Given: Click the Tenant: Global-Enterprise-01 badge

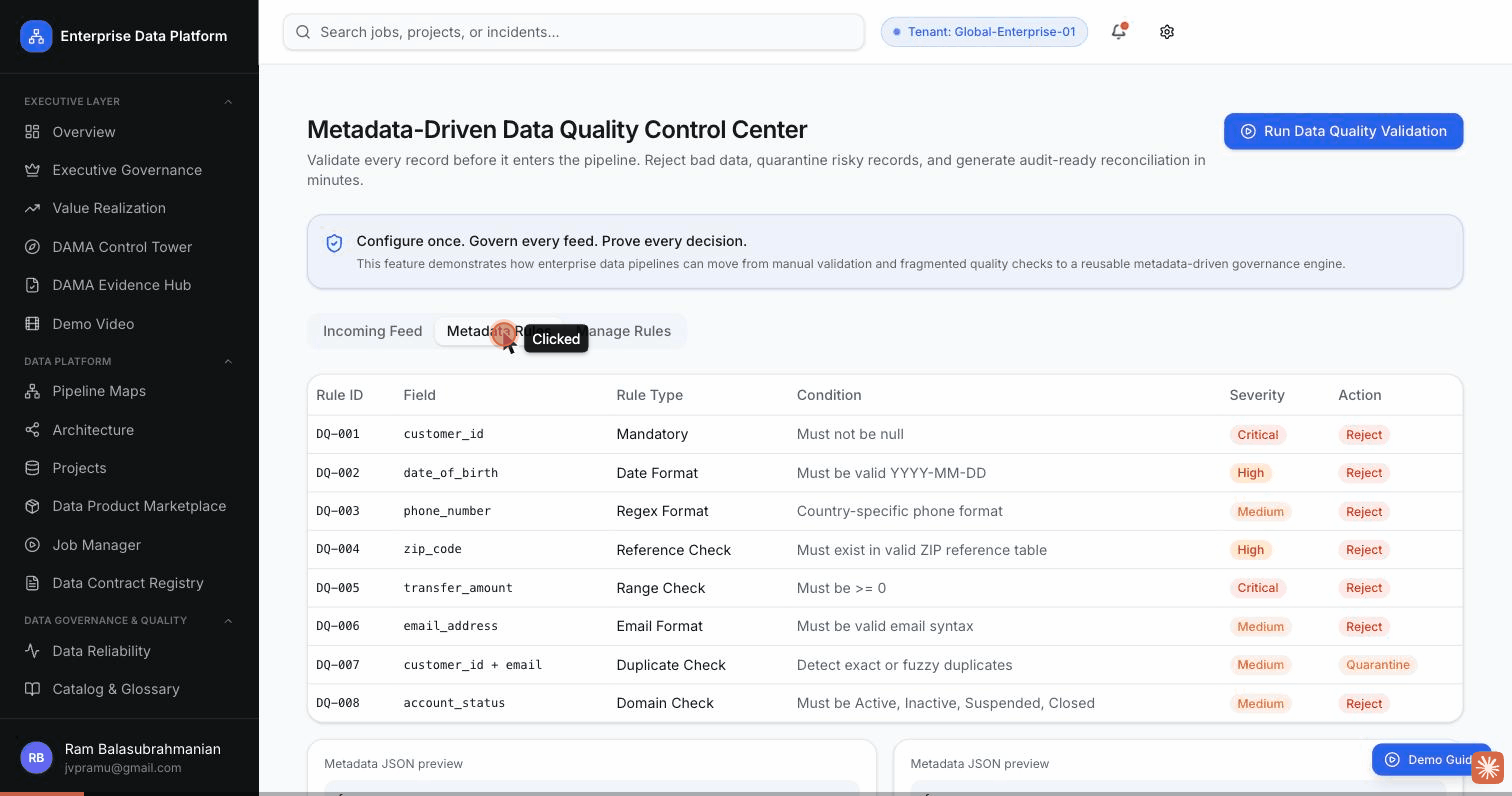Looking at the screenshot, I should (x=984, y=32).
